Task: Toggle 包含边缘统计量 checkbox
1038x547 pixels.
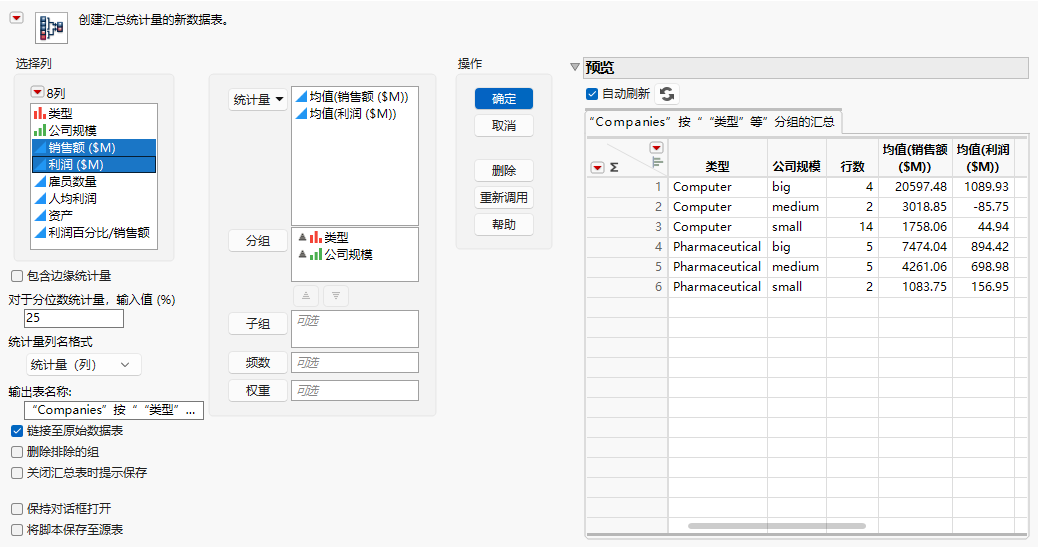Action: (17, 276)
